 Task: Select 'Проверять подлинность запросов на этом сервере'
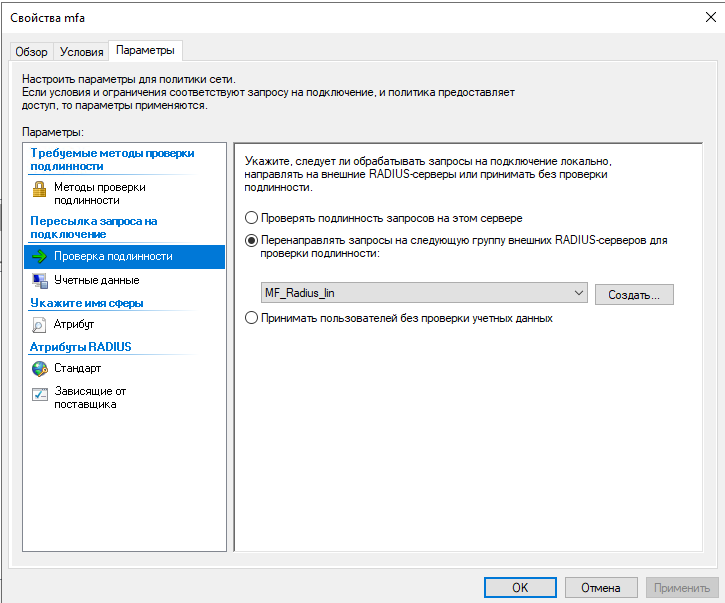tap(251, 217)
